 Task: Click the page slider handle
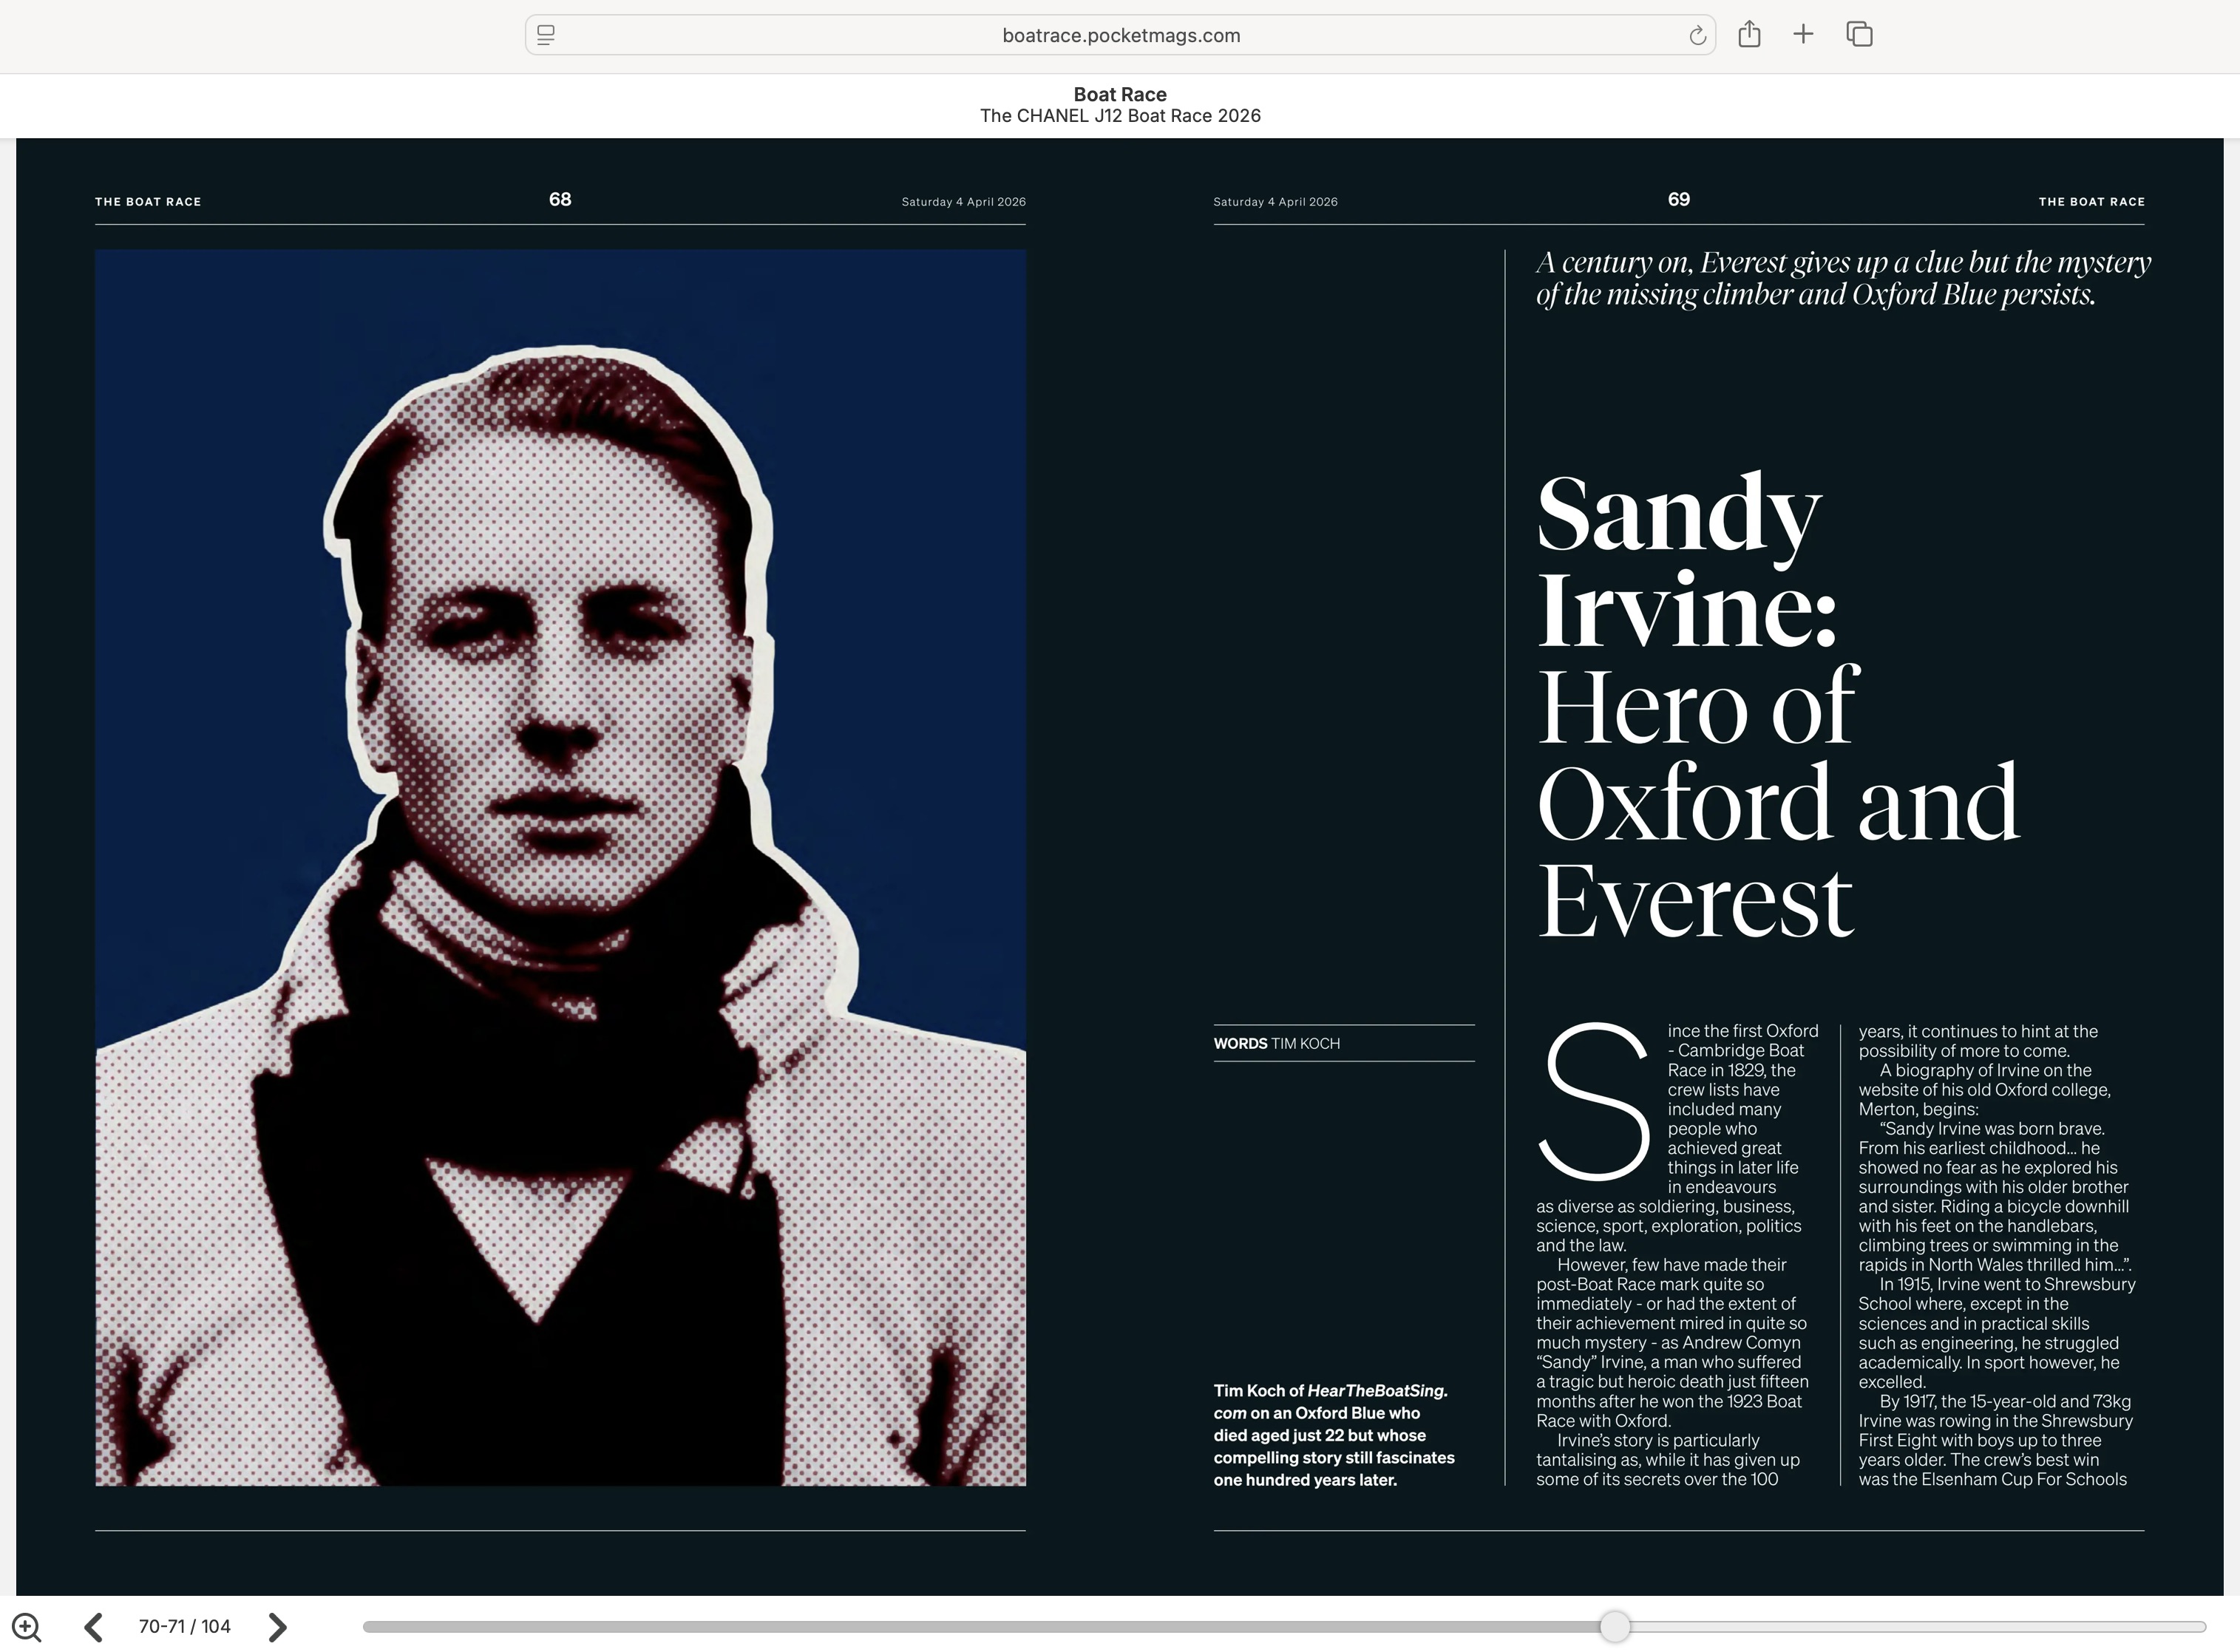click(x=1614, y=1627)
